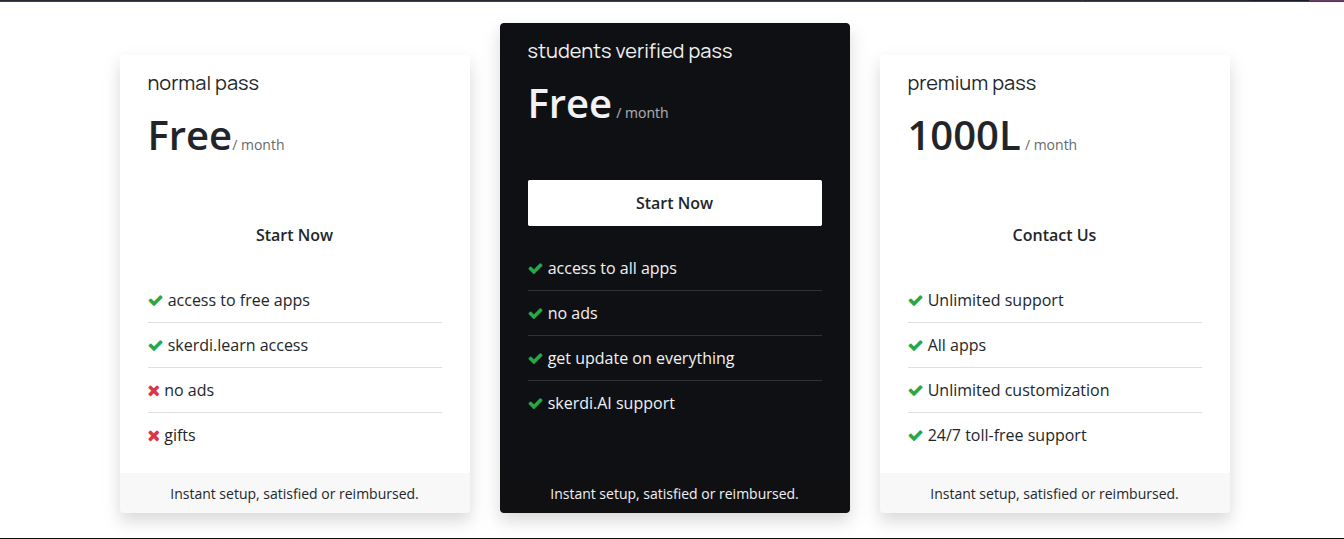Click green checkmark next to skerdi.learn access
Image resolution: width=1344 pixels, height=539 pixels.
pyautogui.click(x=155, y=346)
